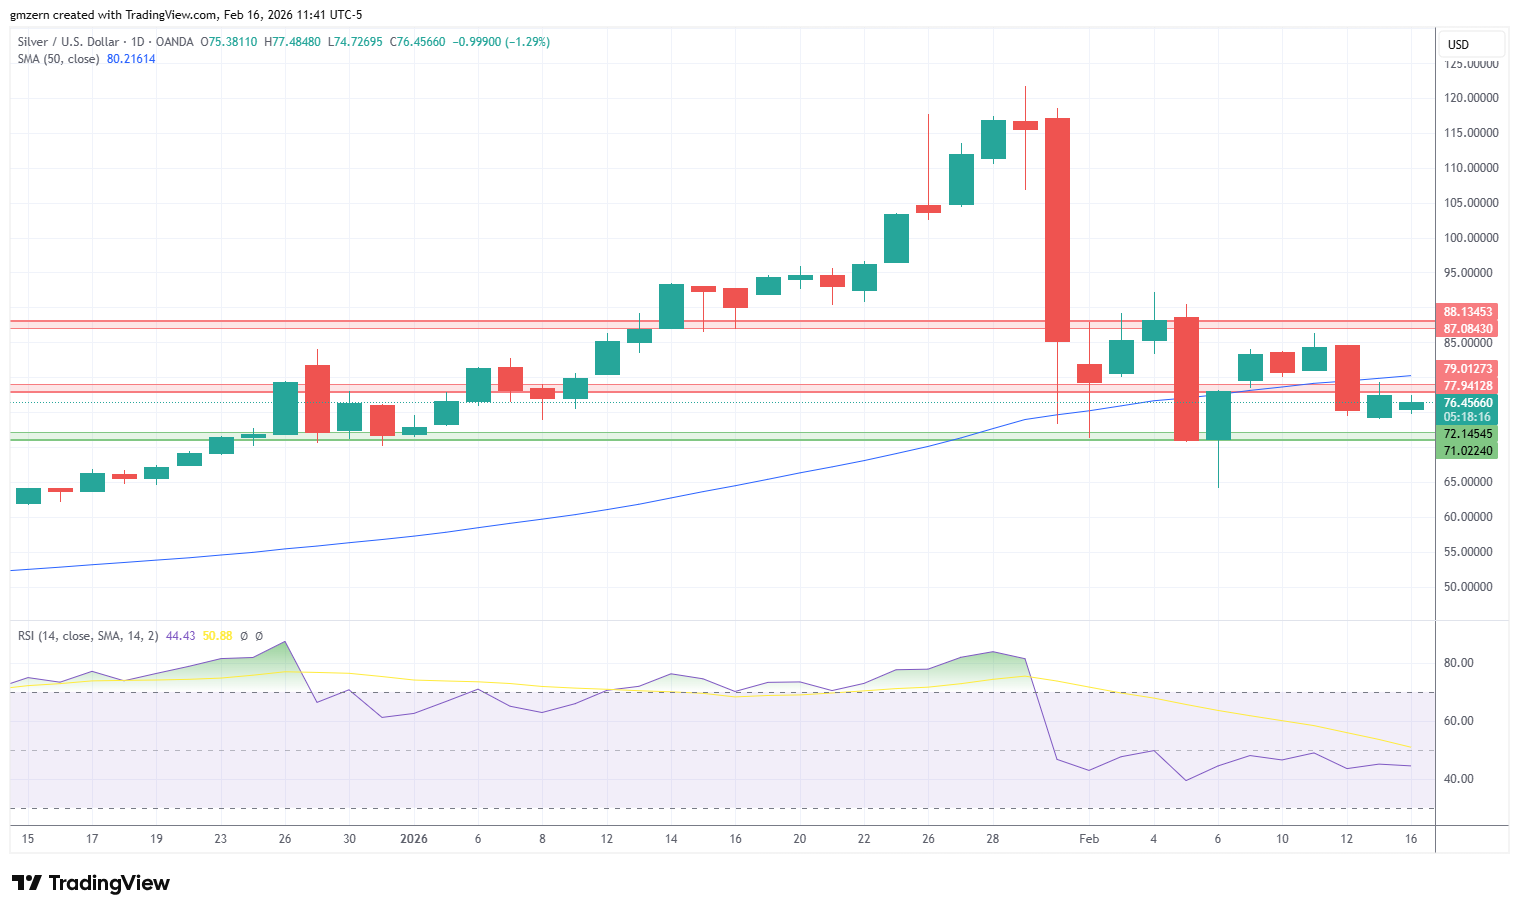Click the 120.00000 price axis label
Image resolution: width=1519 pixels, height=913 pixels.
point(1471,98)
